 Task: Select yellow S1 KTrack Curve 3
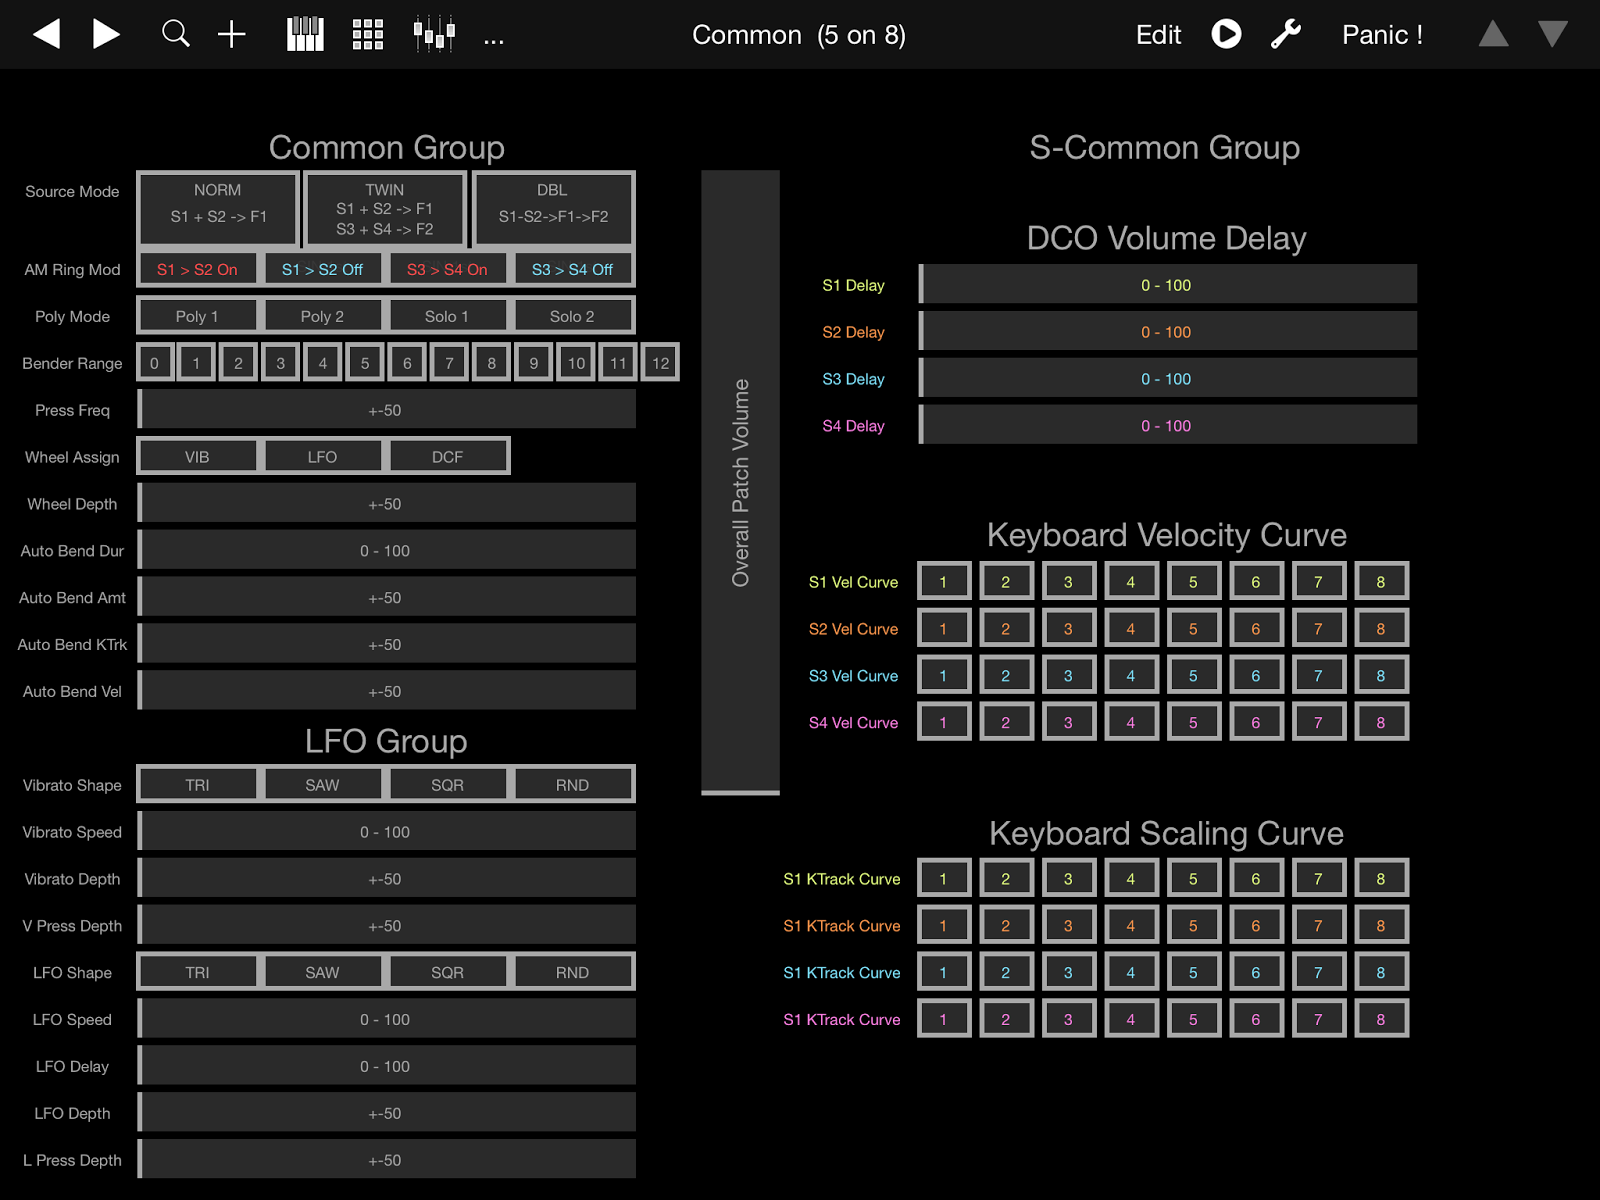1069,879
